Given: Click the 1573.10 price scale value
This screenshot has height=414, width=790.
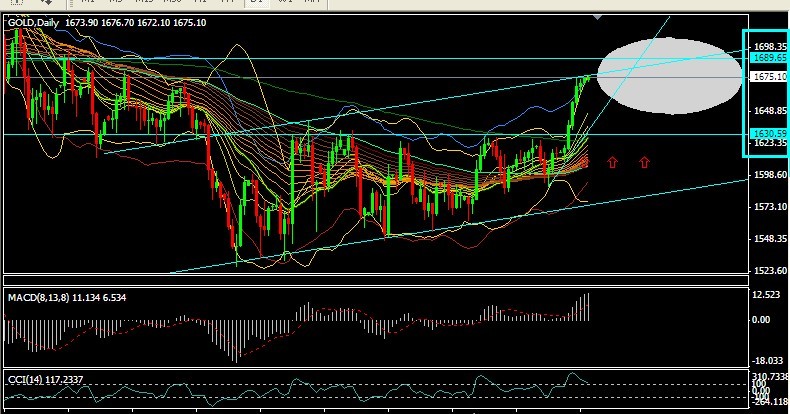Looking at the screenshot, I should point(770,206).
